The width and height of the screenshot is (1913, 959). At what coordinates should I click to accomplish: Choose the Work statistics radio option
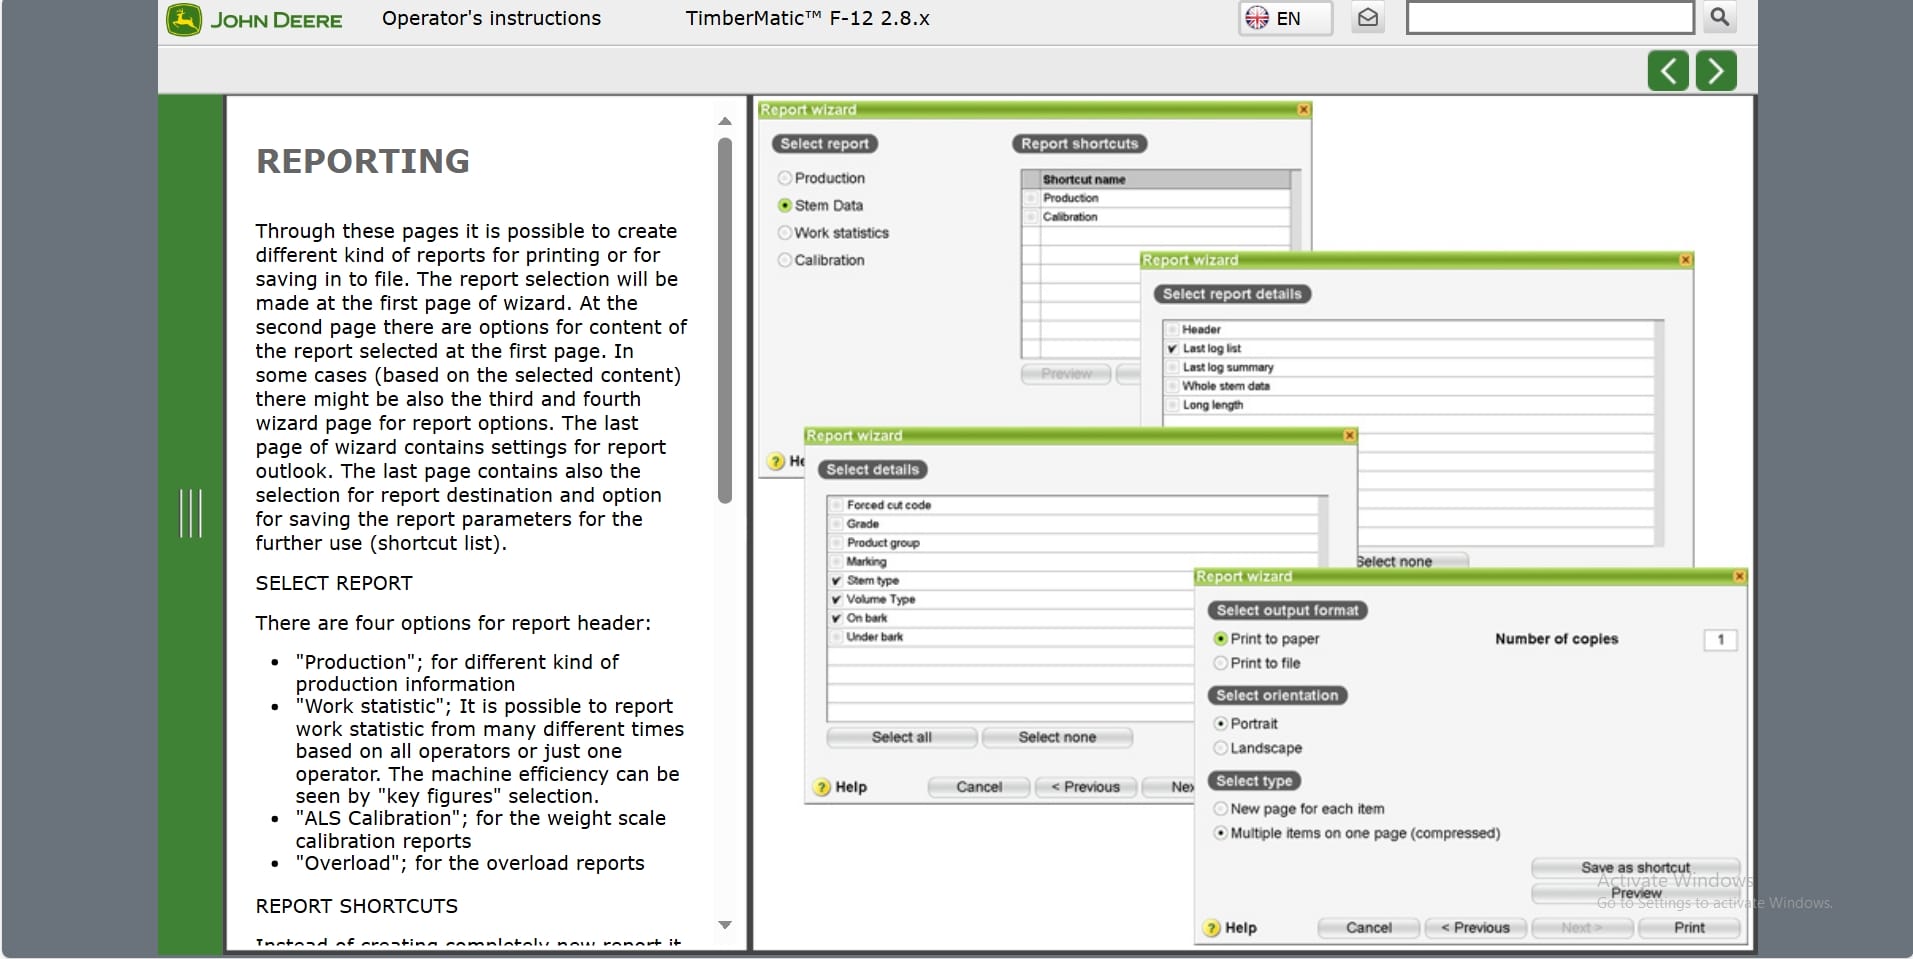point(785,233)
